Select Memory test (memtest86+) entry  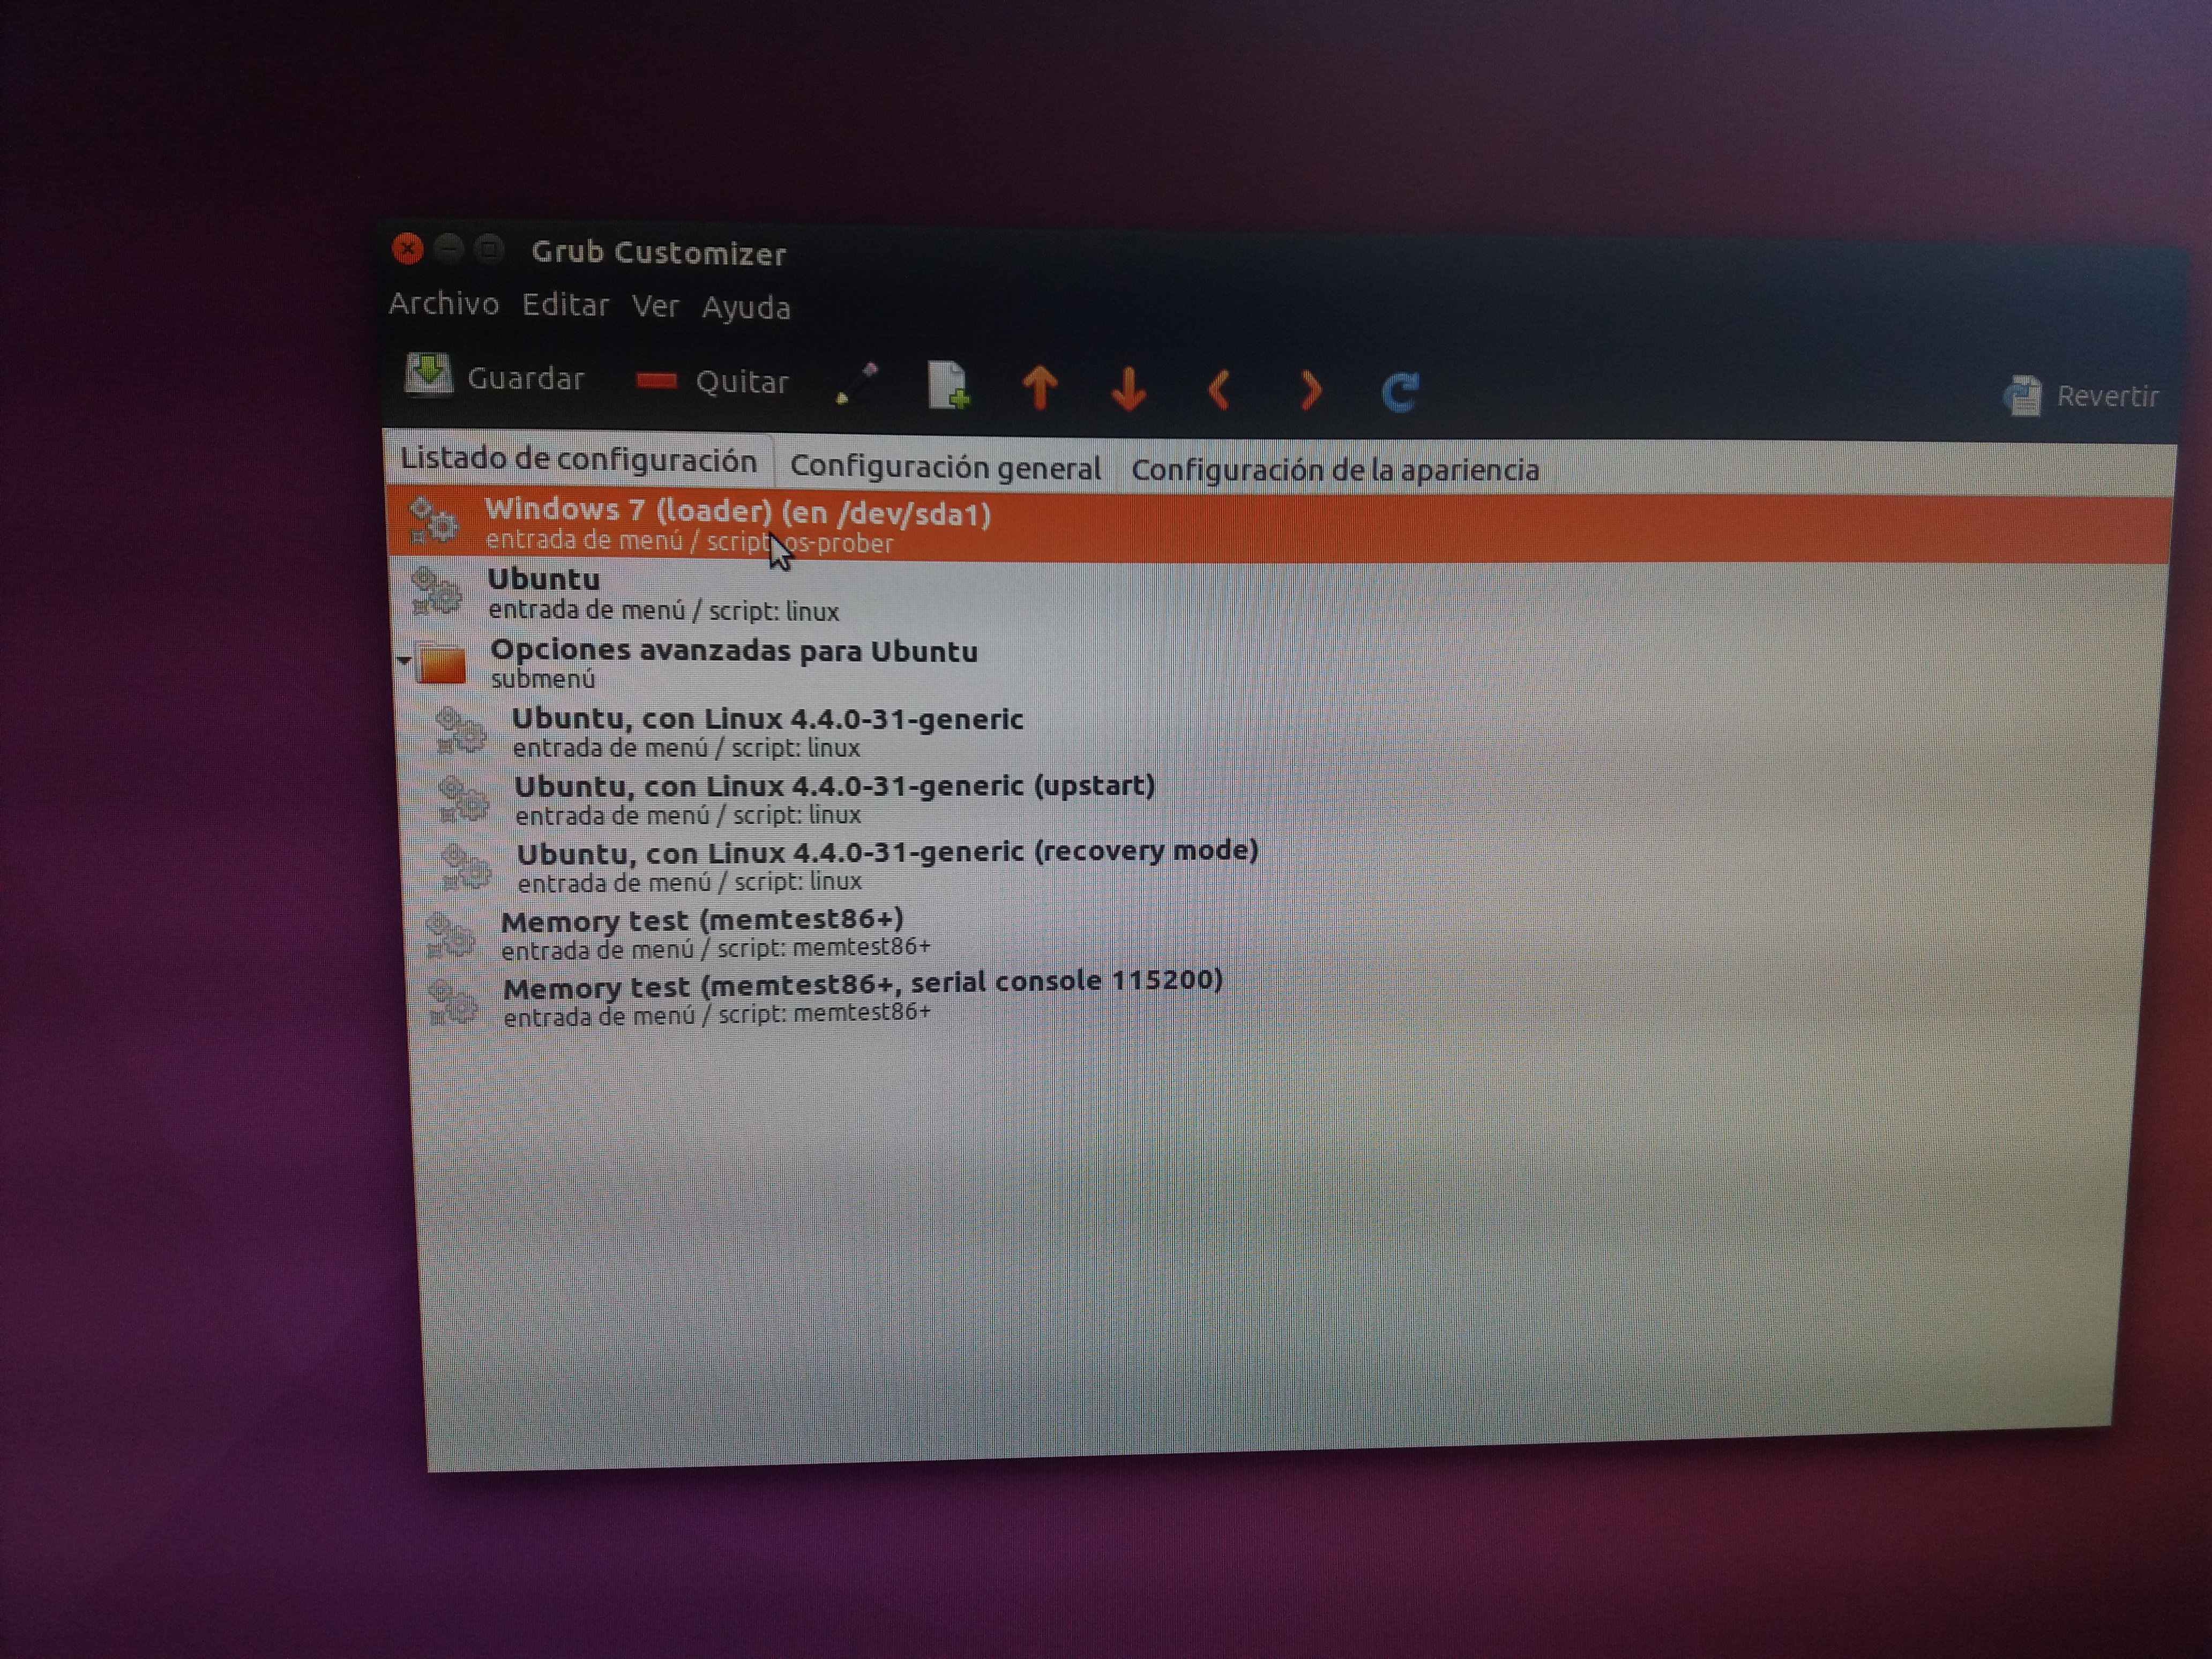(702, 921)
